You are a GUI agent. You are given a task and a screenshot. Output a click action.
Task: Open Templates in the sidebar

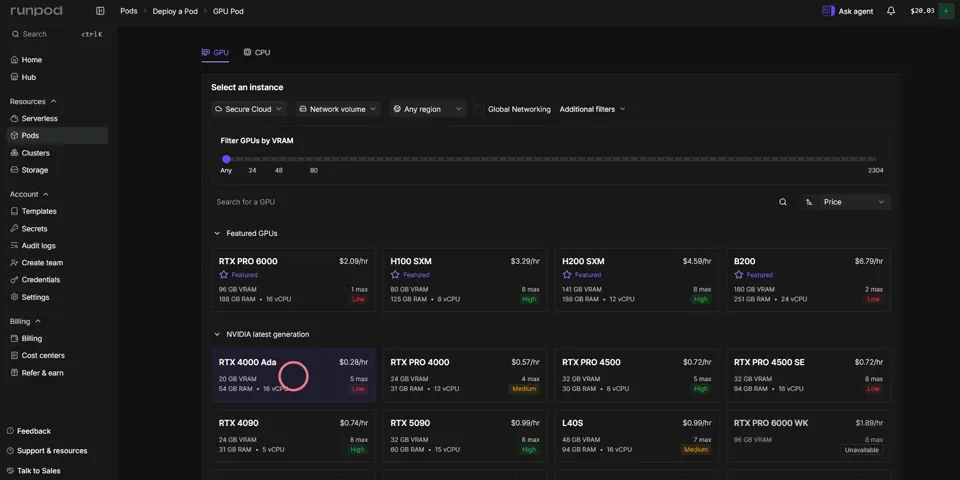coord(56,211)
